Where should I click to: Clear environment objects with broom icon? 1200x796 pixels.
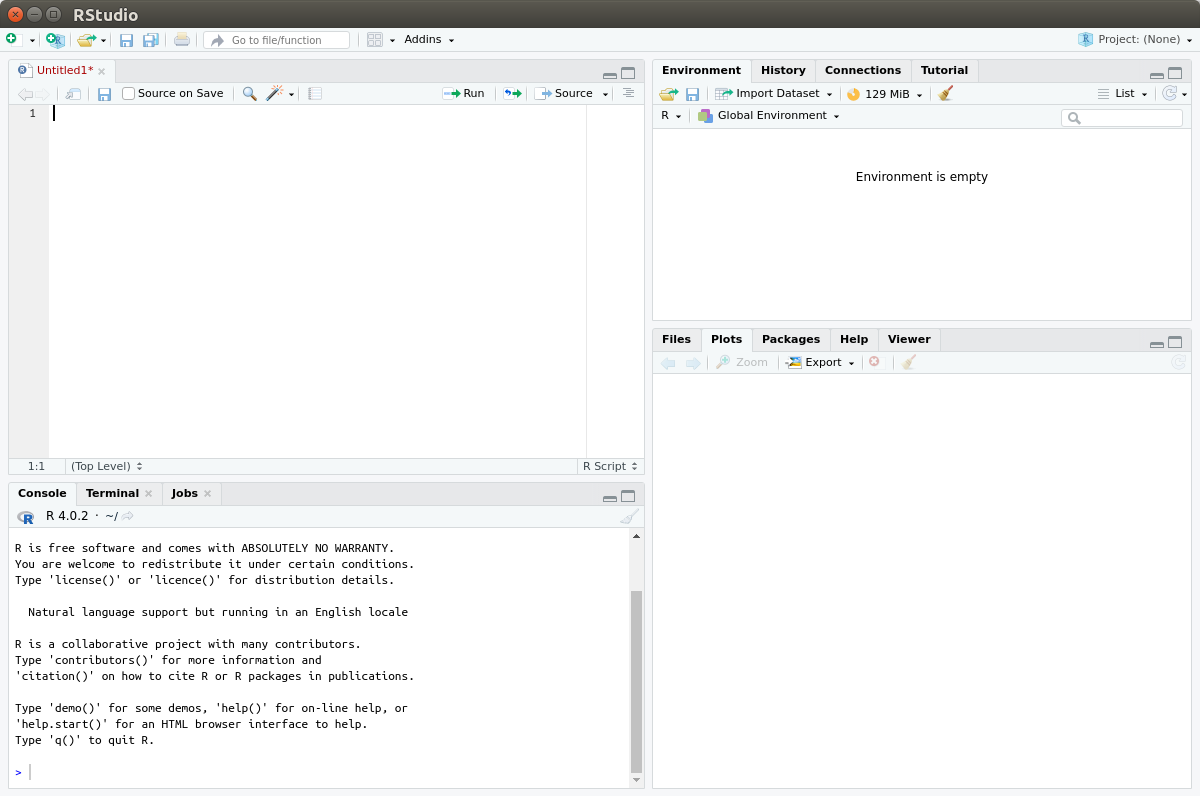pyautogui.click(x=946, y=94)
